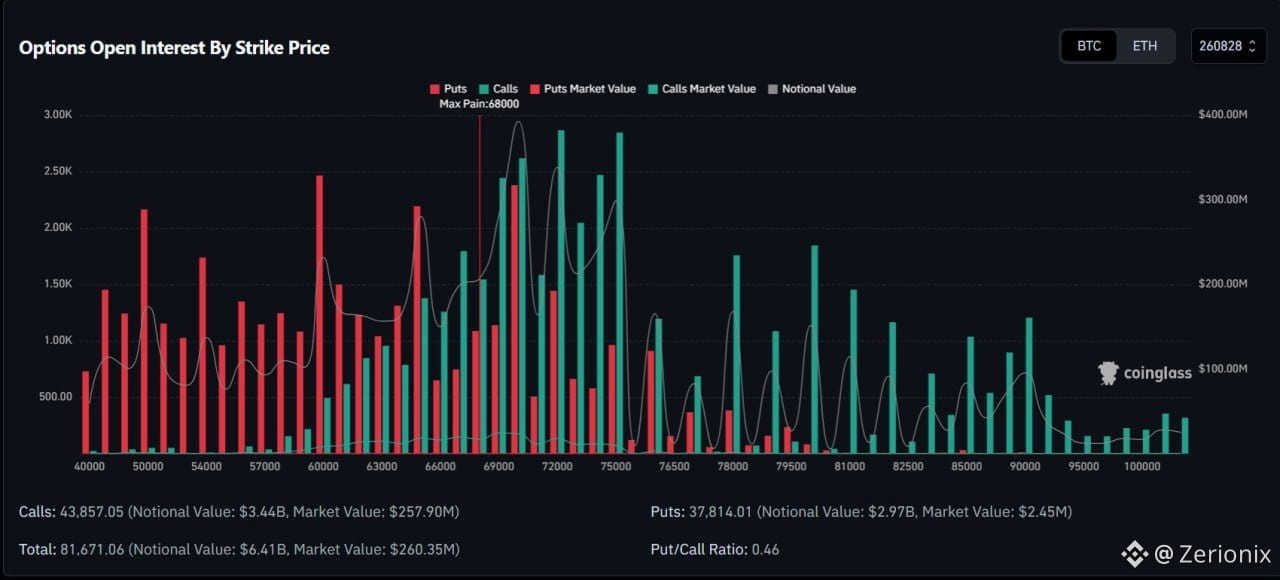
Task: Toggle the Puts Market Value legend series
Action: tap(583, 89)
